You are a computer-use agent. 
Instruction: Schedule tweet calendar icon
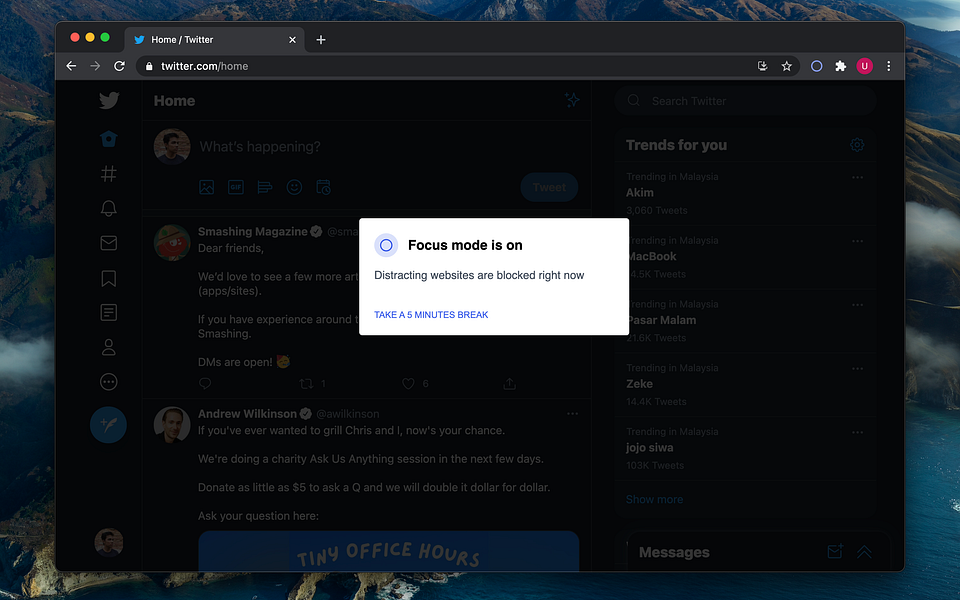click(323, 187)
